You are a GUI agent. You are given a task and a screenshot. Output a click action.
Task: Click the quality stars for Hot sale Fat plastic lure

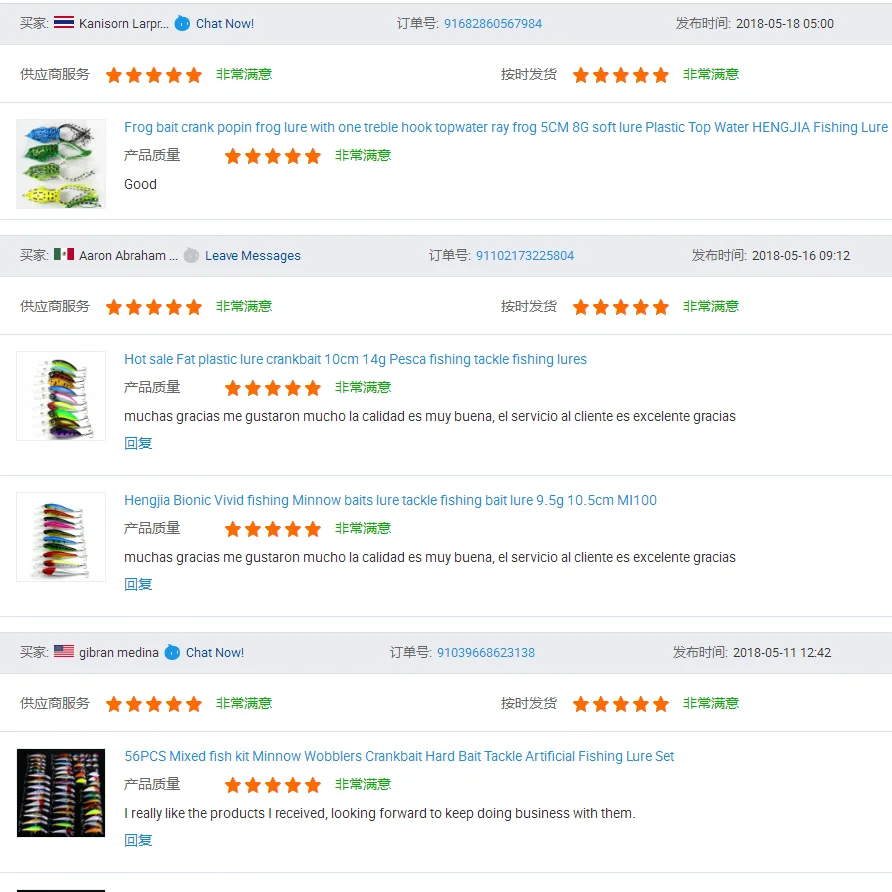[272, 388]
